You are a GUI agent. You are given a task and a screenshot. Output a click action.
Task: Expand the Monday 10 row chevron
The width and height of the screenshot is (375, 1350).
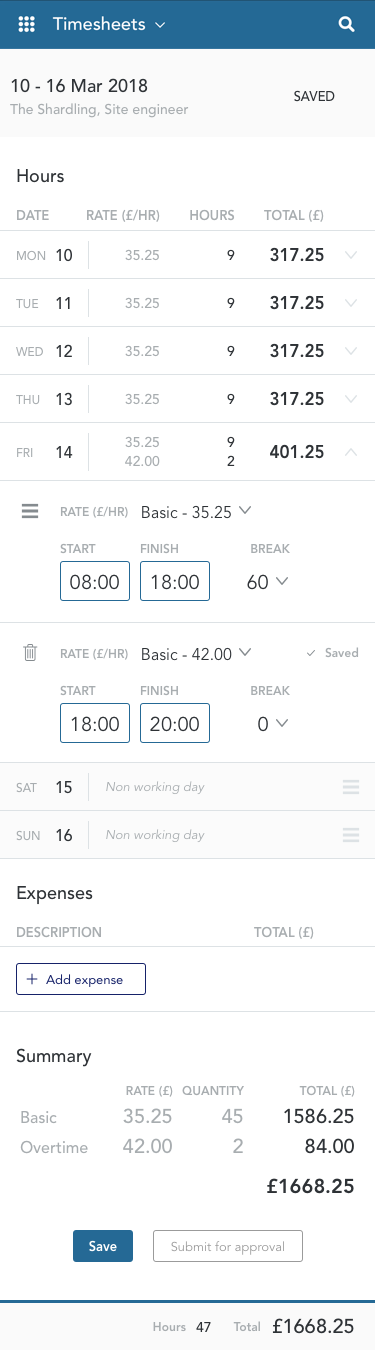point(350,255)
